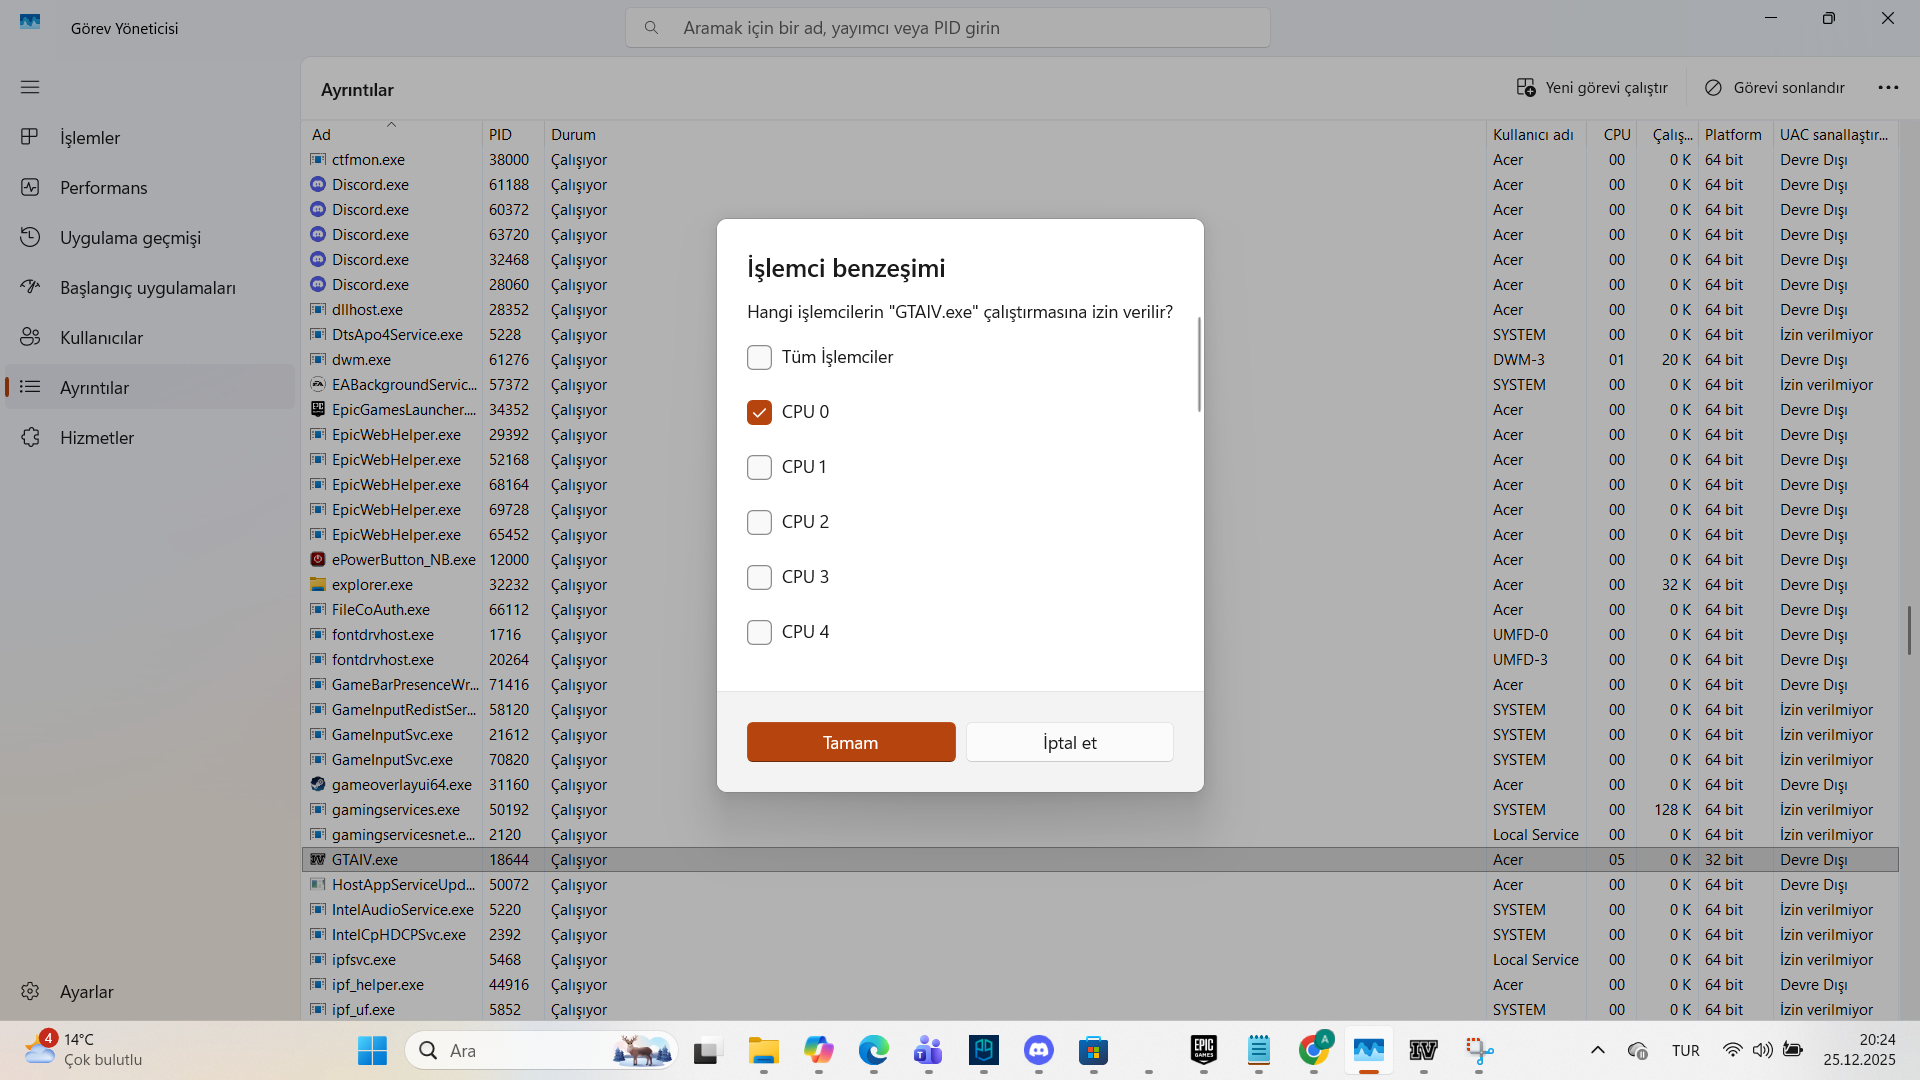Click Yeni görevi çalıştır button
The height and width of the screenshot is (1080, 1920).
1592,88
